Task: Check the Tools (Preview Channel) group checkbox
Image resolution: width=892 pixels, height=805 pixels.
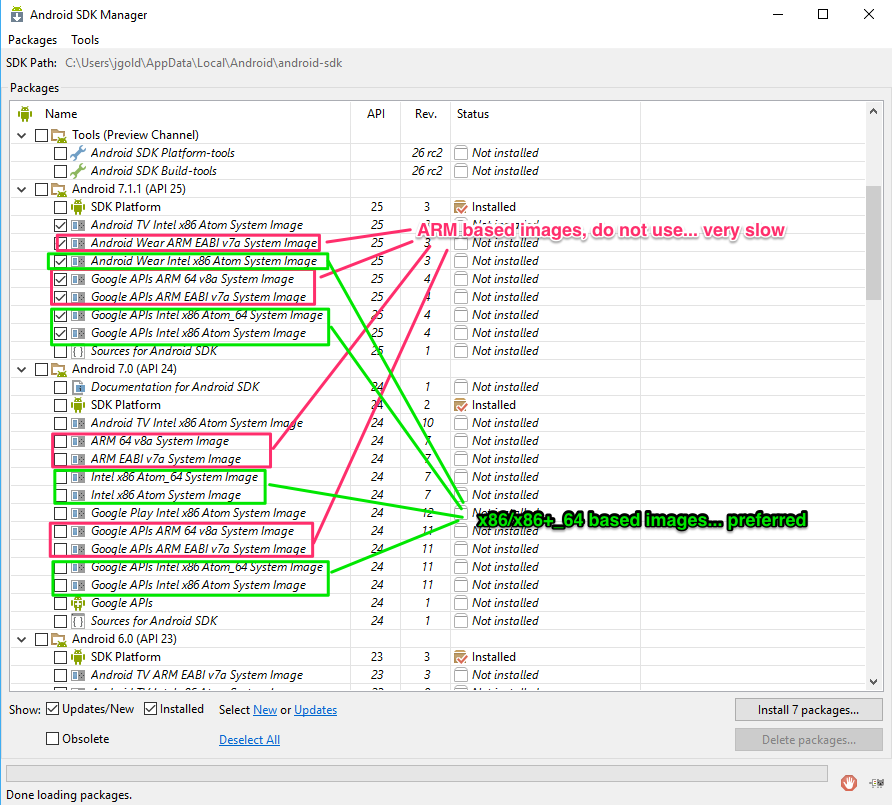Action: click(x=41, y=135)
